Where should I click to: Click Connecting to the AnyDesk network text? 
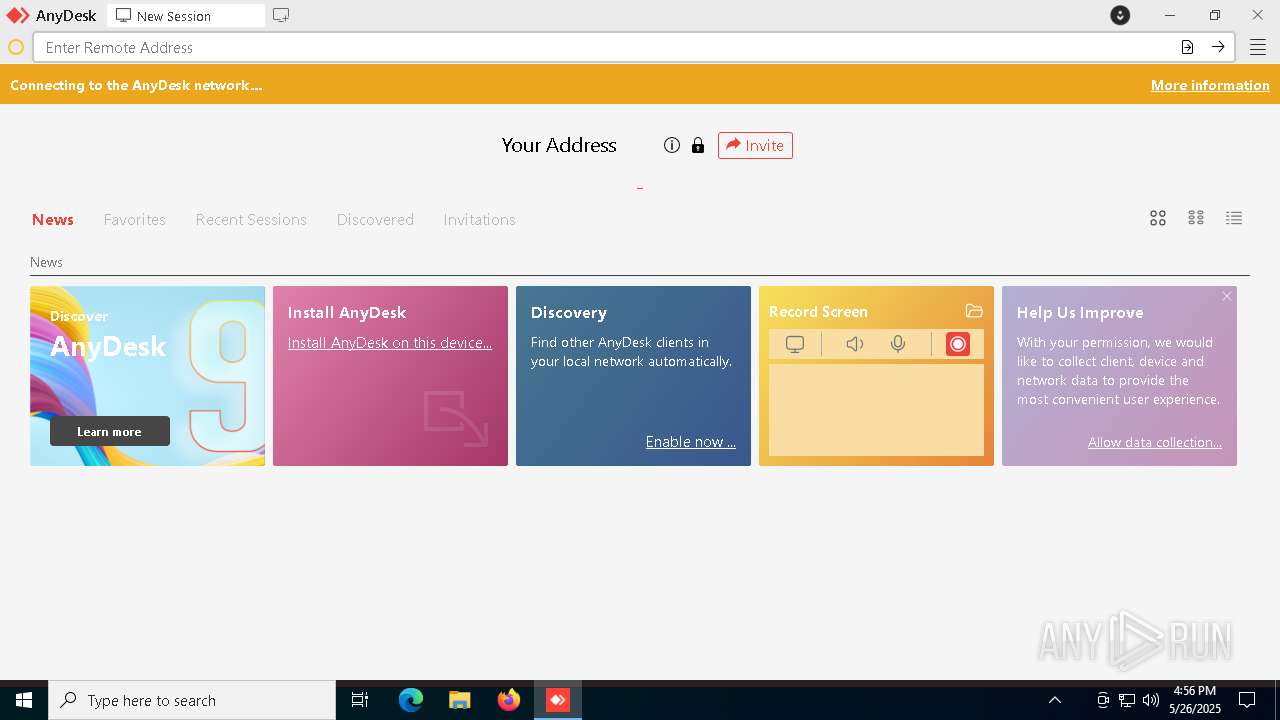136,85
